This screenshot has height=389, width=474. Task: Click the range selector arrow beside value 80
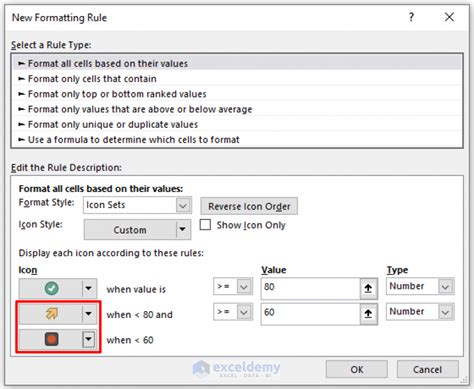pos(368,288)
